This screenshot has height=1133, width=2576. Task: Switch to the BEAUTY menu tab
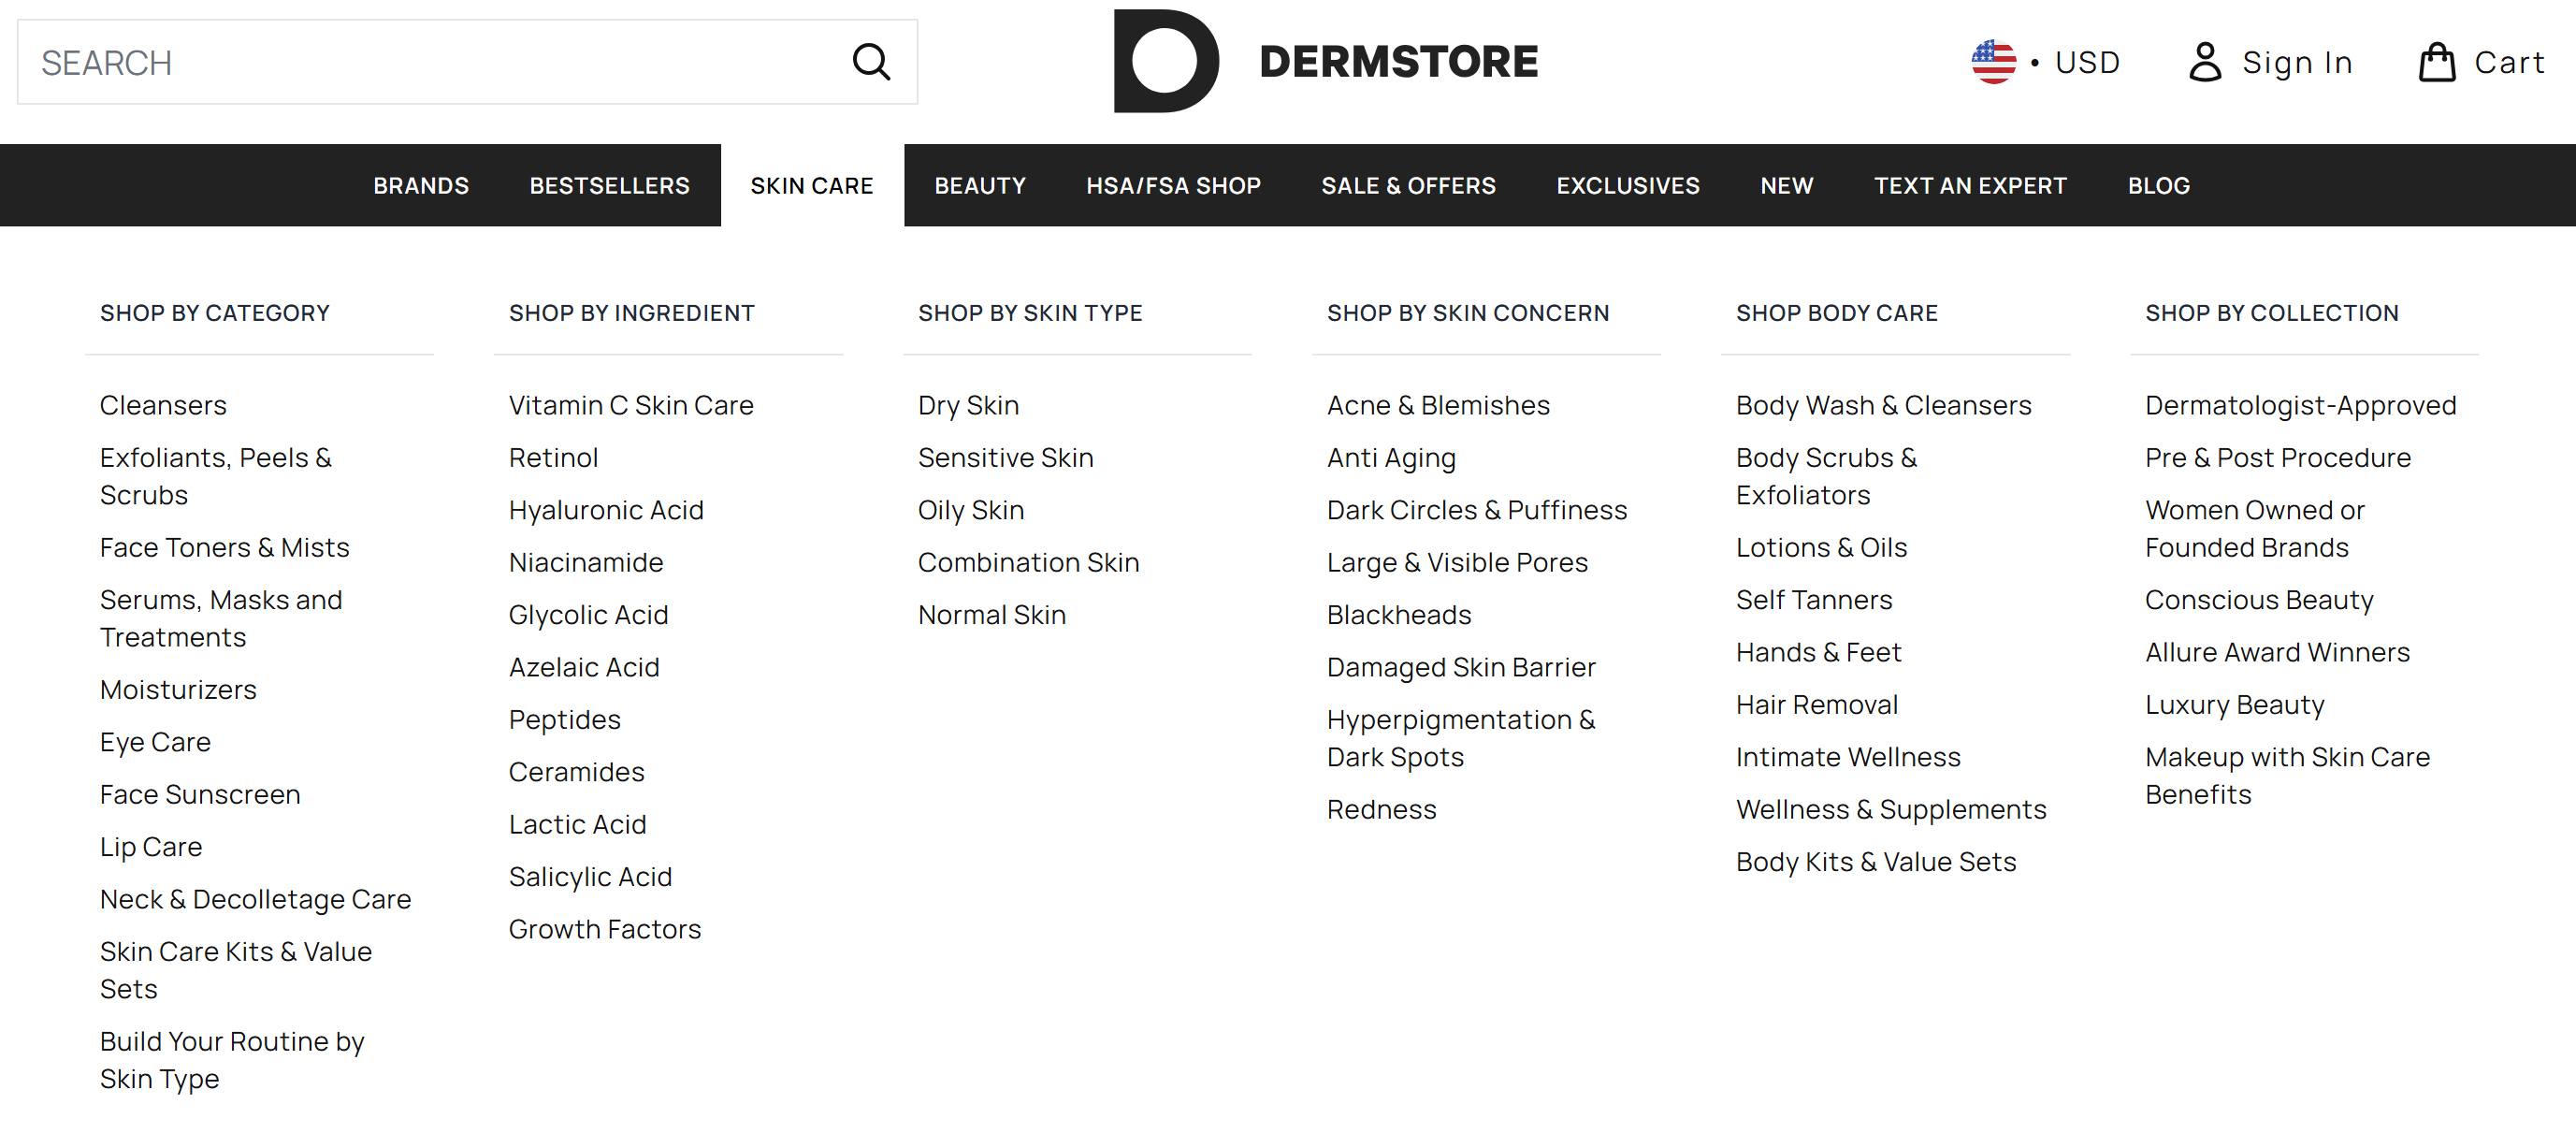tap(980, 185)
